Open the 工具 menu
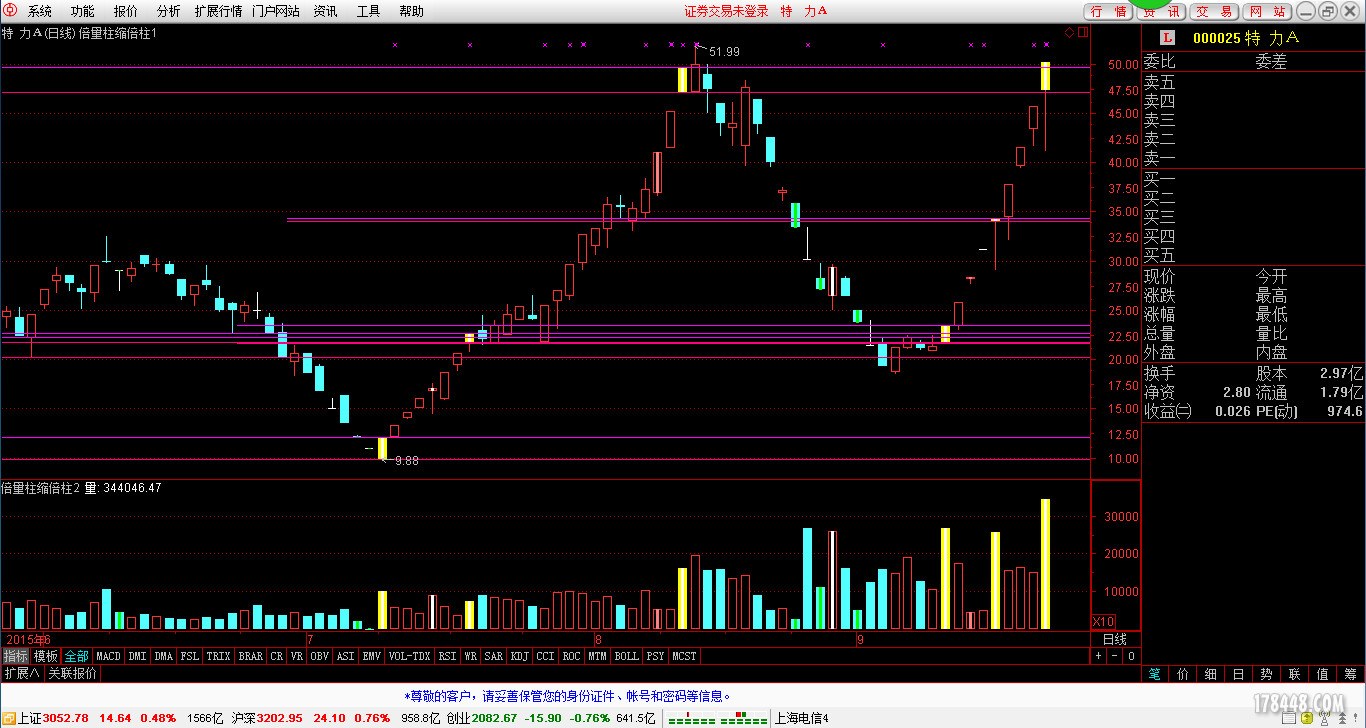 [x=368, y=11]
